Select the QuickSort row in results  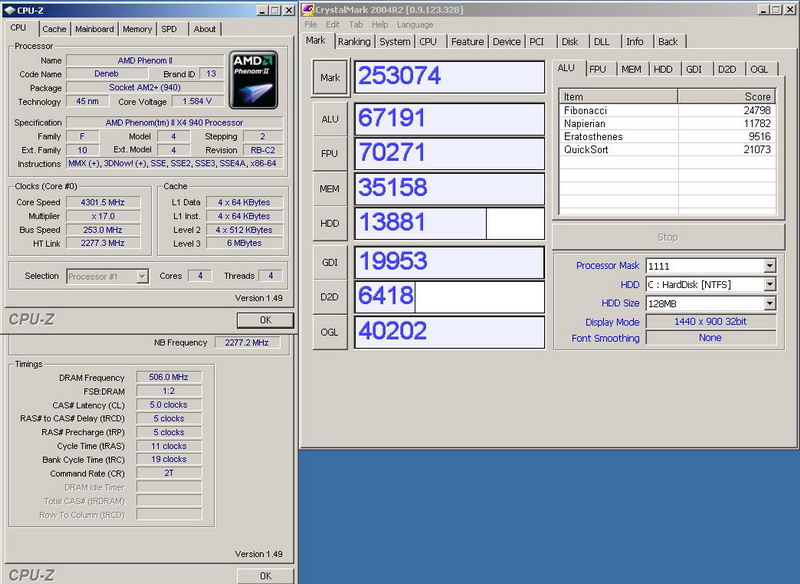click(x=667, y=149)
